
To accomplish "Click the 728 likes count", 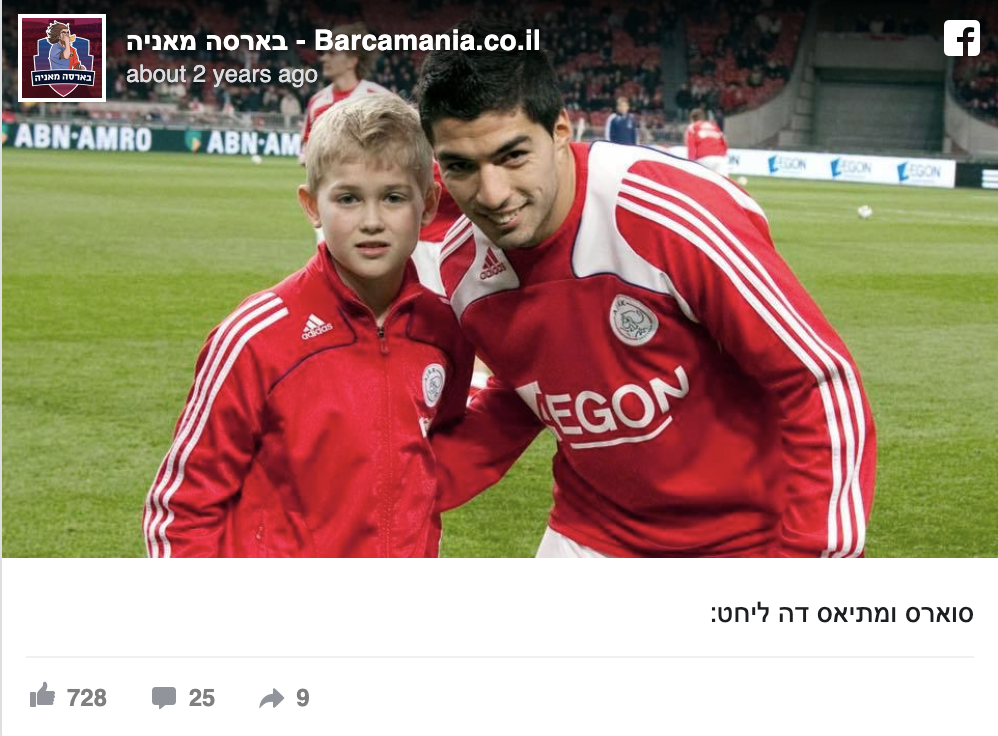I will click(x=87, y=698).
